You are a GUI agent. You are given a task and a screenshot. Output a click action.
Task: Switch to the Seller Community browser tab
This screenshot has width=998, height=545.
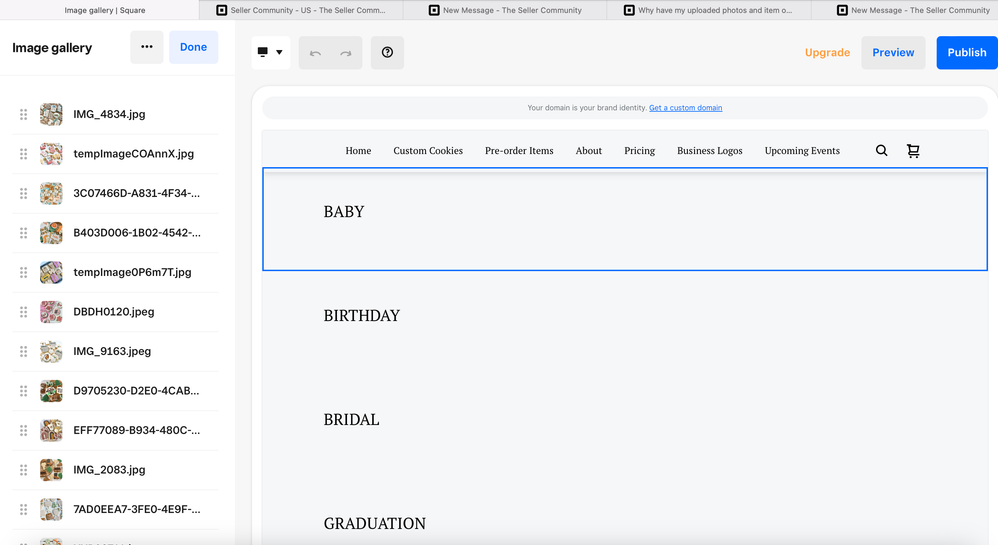301,10
